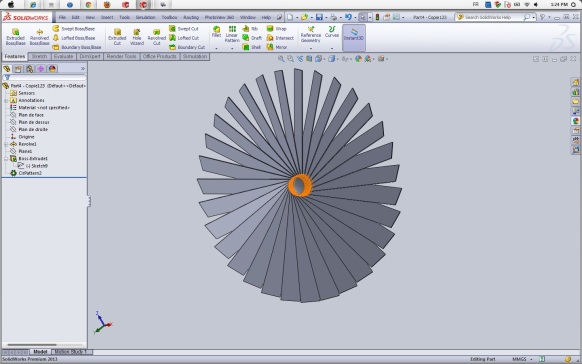Click the Apple menu icon

(11, 4)
